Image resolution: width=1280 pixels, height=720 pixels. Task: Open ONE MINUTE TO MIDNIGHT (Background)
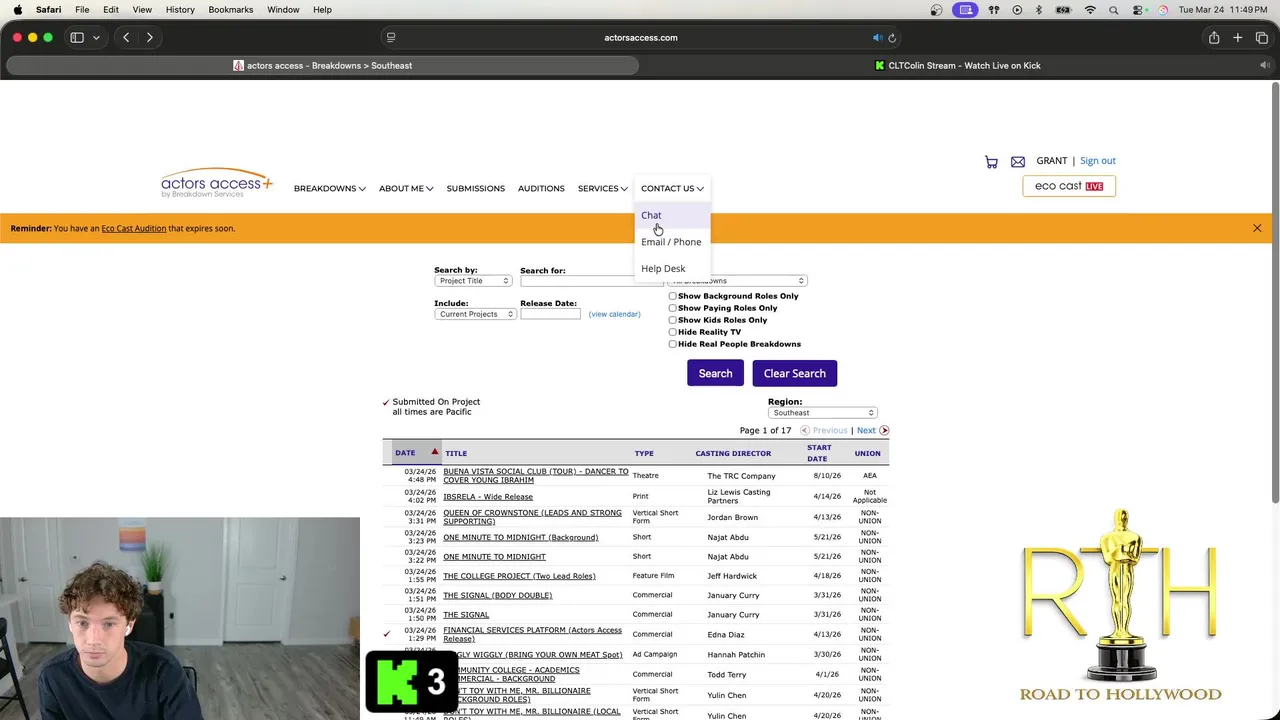pyautogui.click(x=520, y=538)
